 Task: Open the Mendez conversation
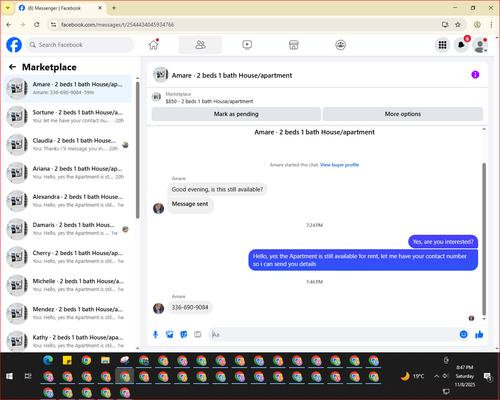pos(68,313)
